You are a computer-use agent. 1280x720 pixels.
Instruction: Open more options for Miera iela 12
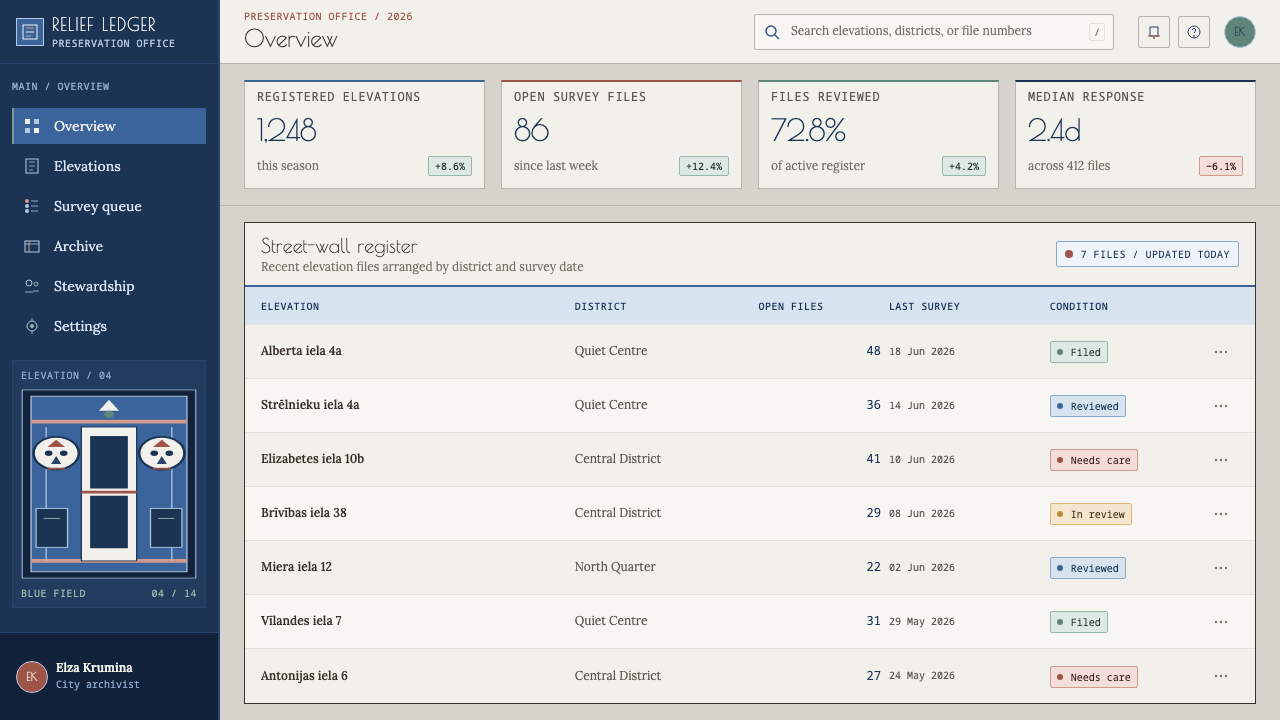point(1221,568)
